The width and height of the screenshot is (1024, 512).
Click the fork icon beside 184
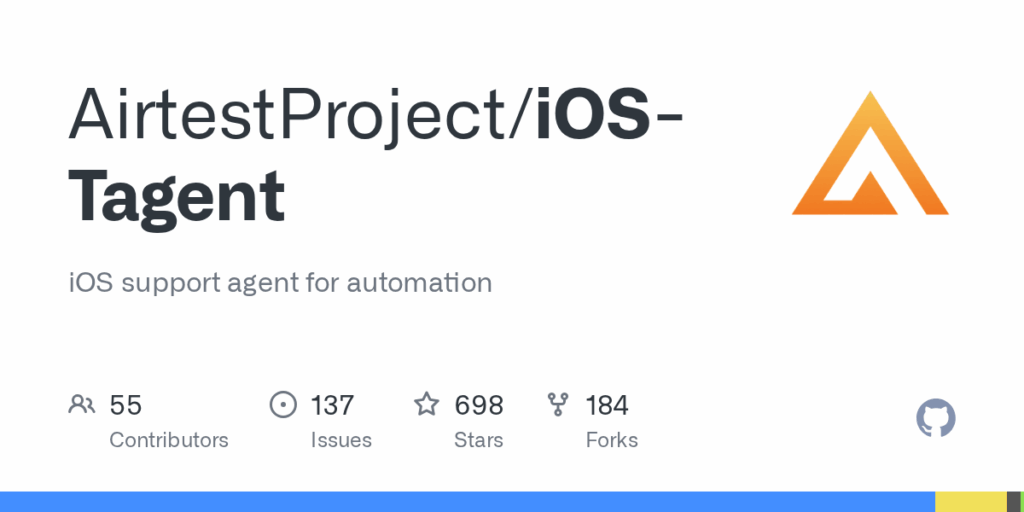click(558, 405)
